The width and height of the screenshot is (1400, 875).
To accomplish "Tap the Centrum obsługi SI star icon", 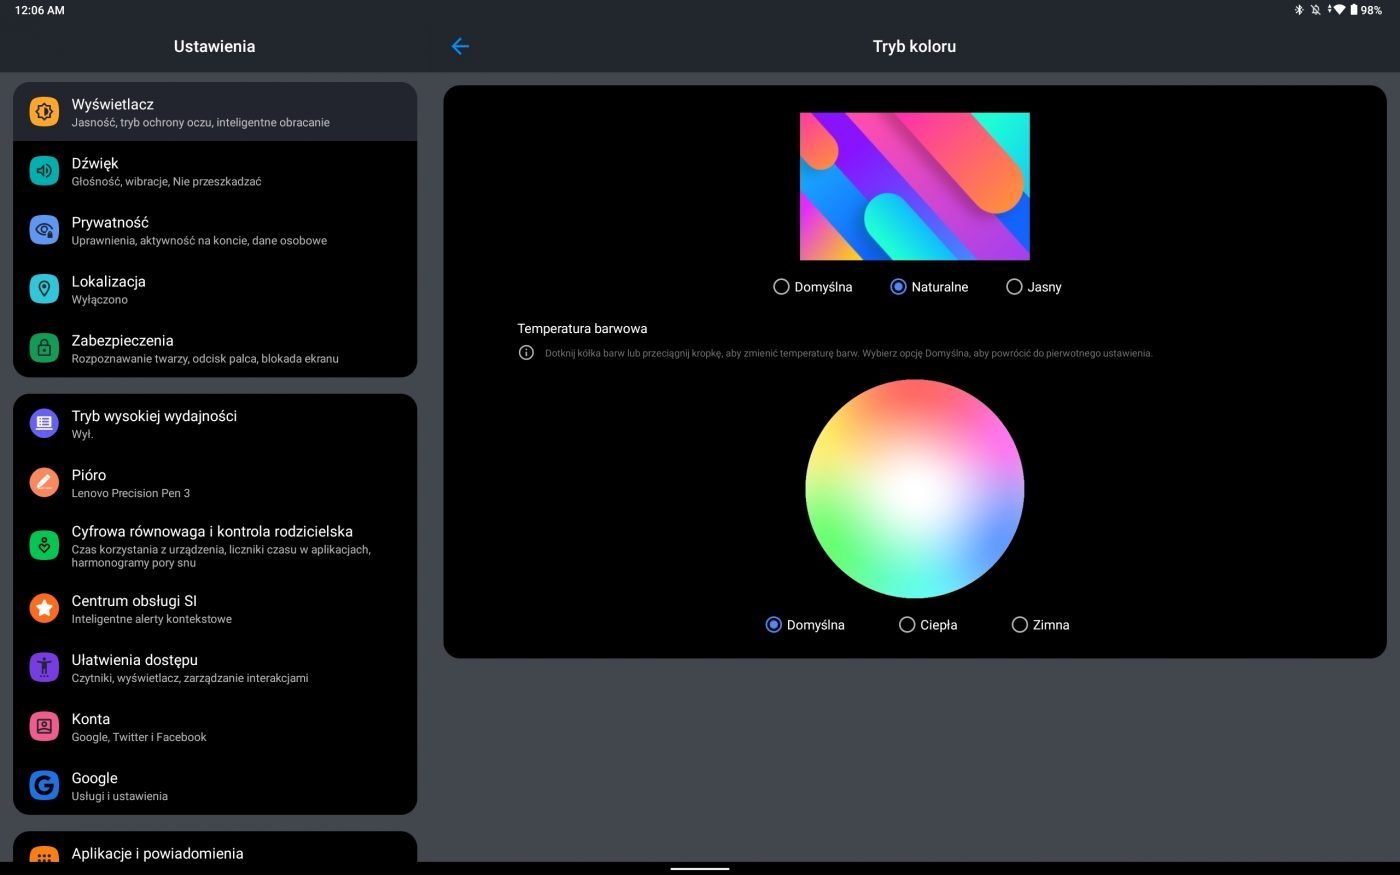I will click(x=44, y=608).
